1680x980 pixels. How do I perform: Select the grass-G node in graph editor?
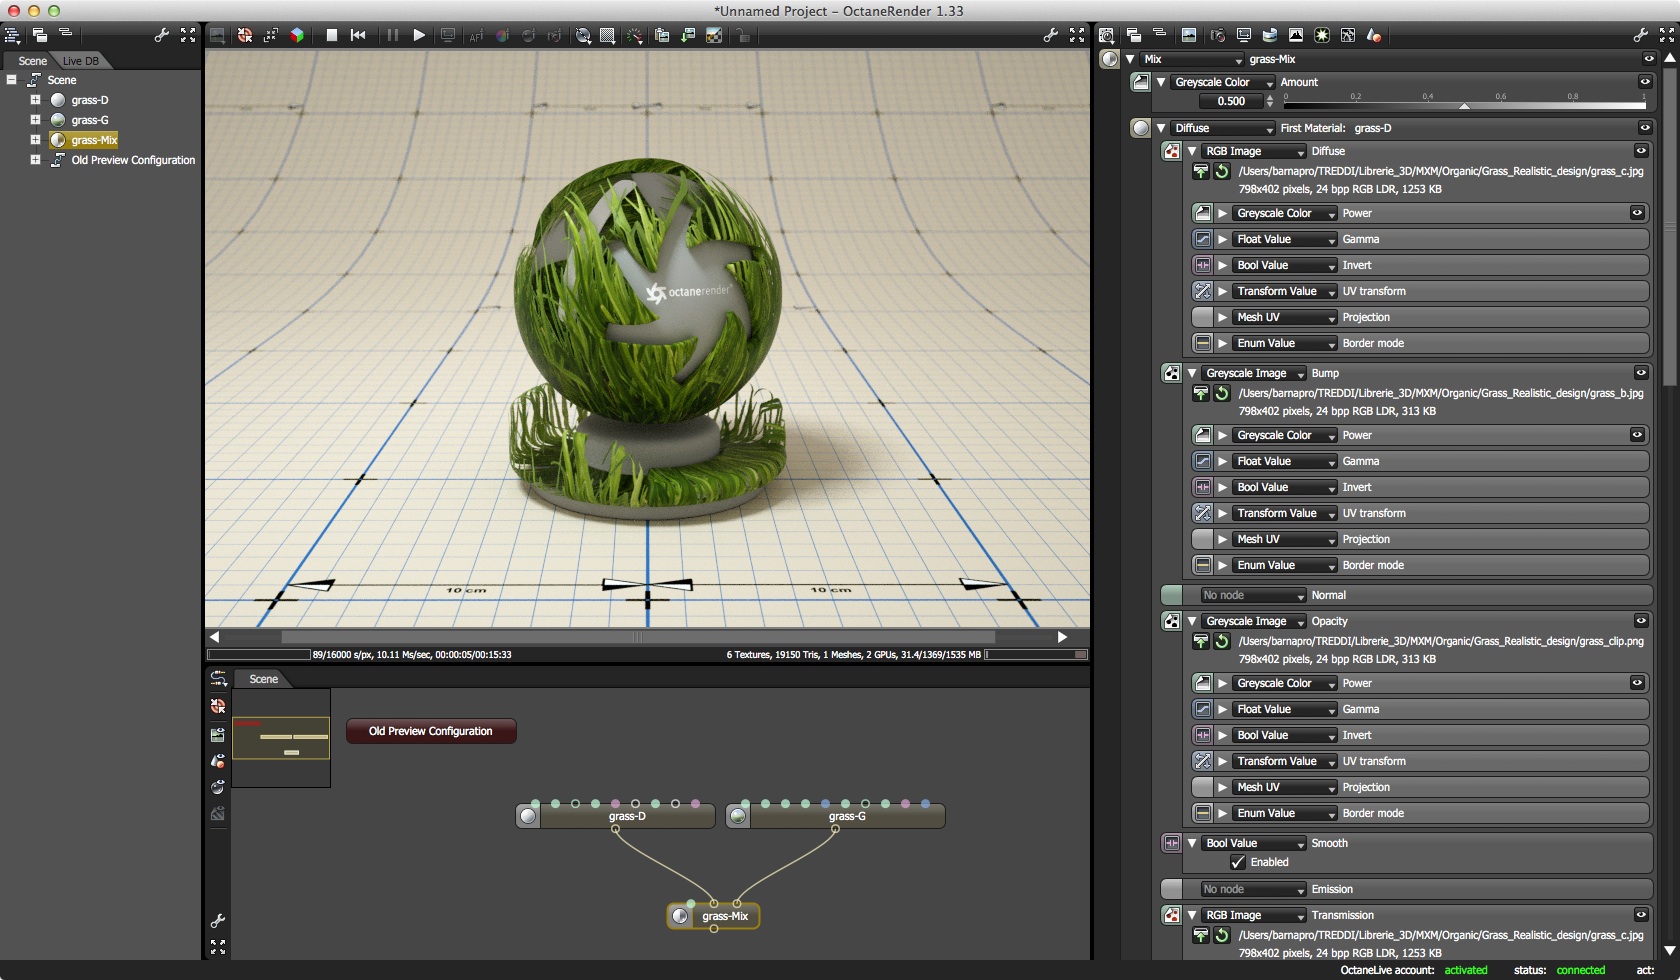tap(836, 816)
